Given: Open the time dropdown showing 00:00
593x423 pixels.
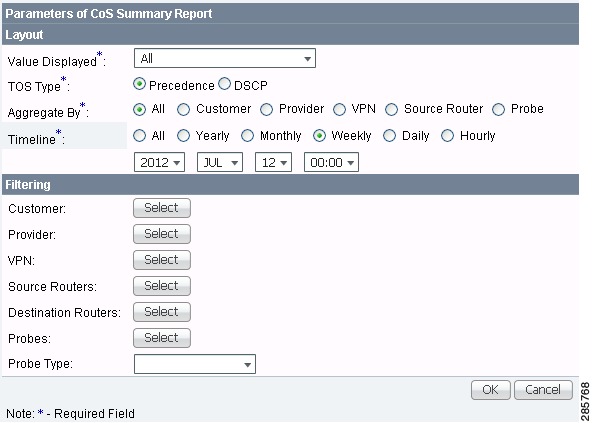Looking at the screenshot, I should tap(331, 162).
